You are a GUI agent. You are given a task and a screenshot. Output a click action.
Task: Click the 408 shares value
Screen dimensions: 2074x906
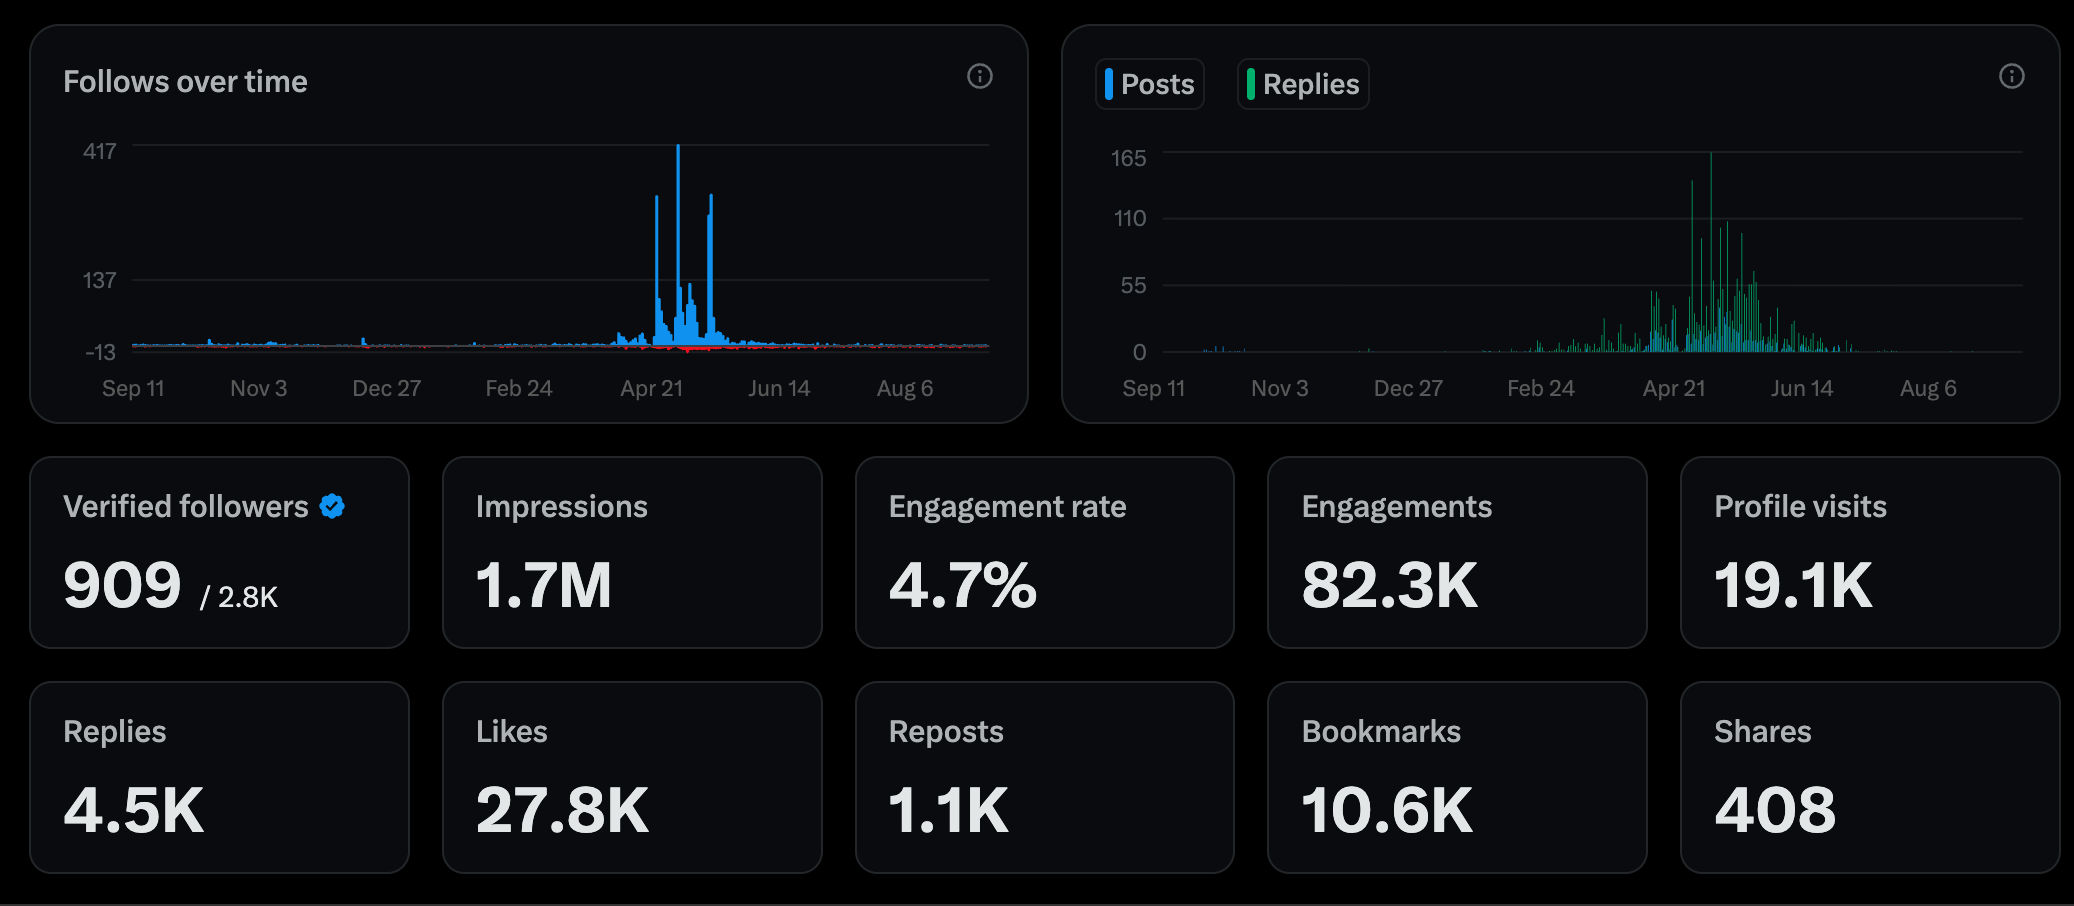[1775, 811]
